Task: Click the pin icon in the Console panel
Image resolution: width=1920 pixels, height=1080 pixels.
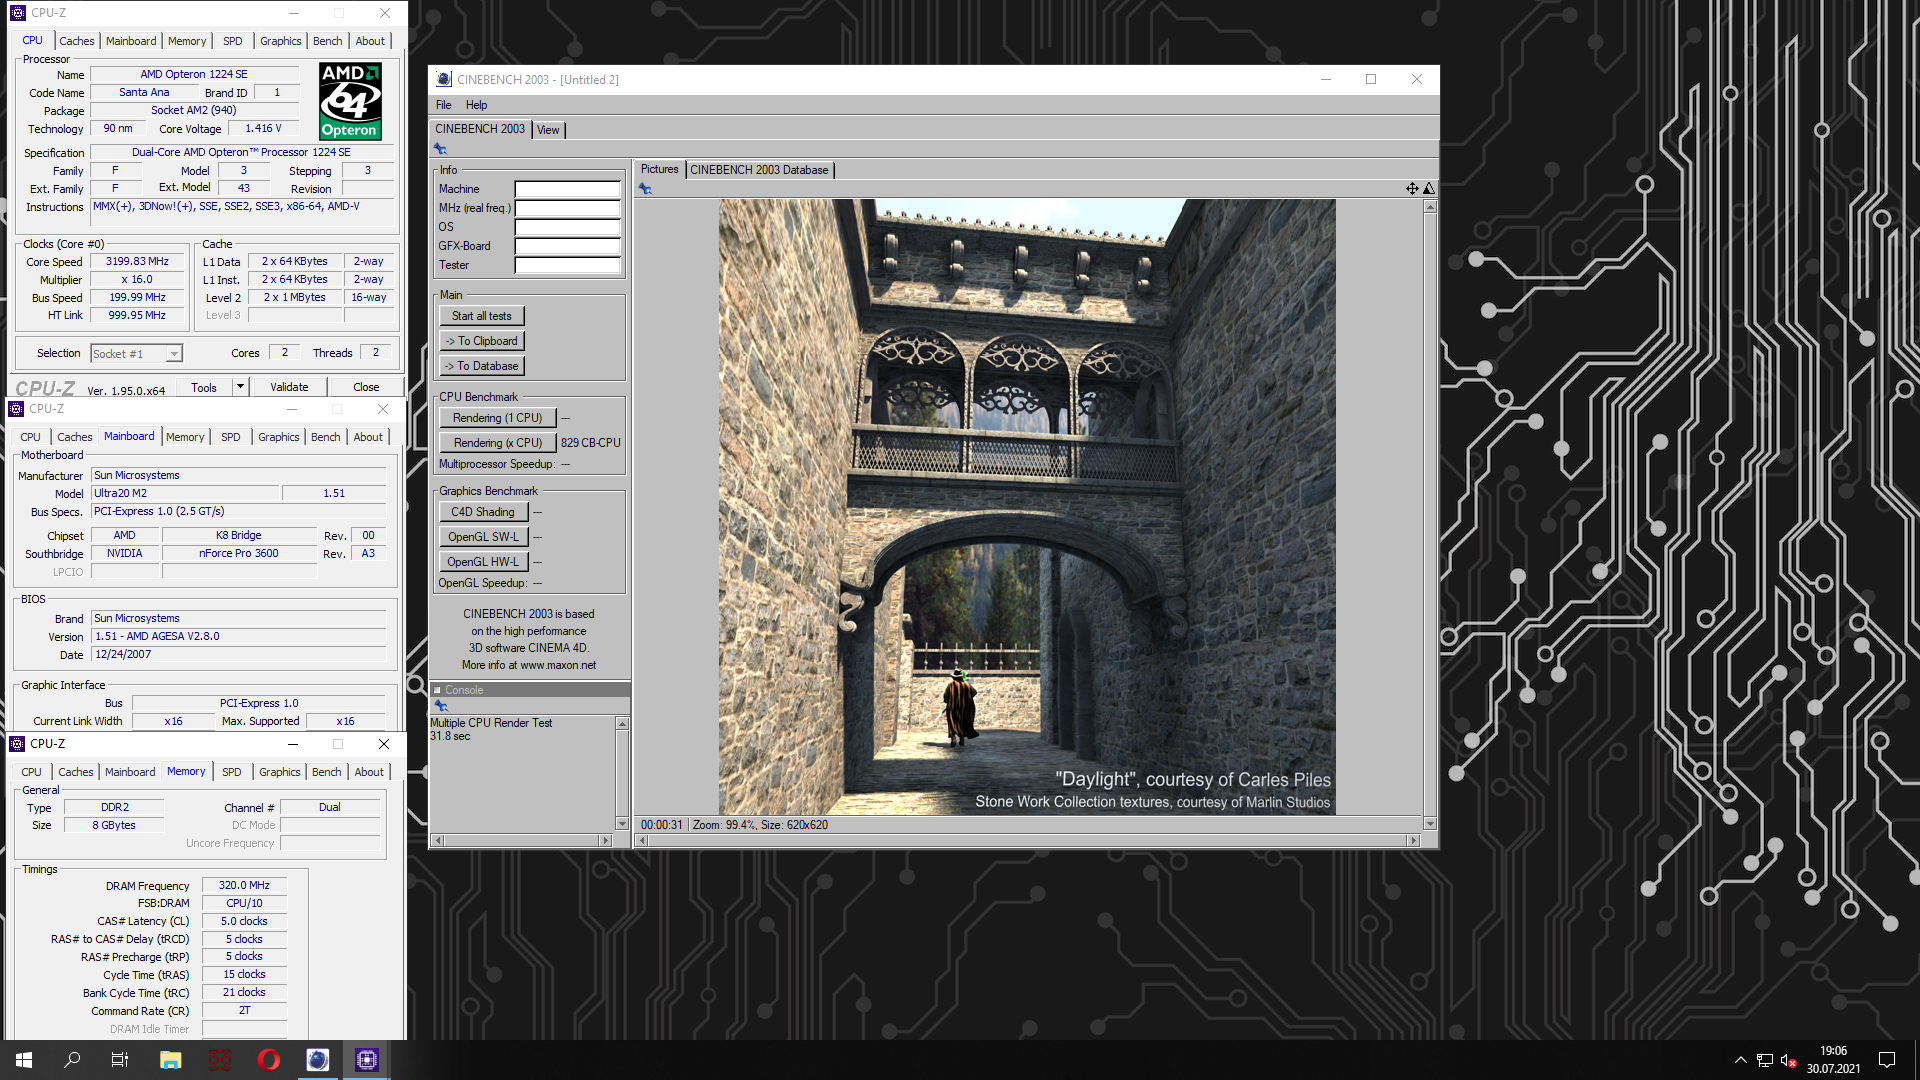Action: pyautogui.click(x=440, y=706)
